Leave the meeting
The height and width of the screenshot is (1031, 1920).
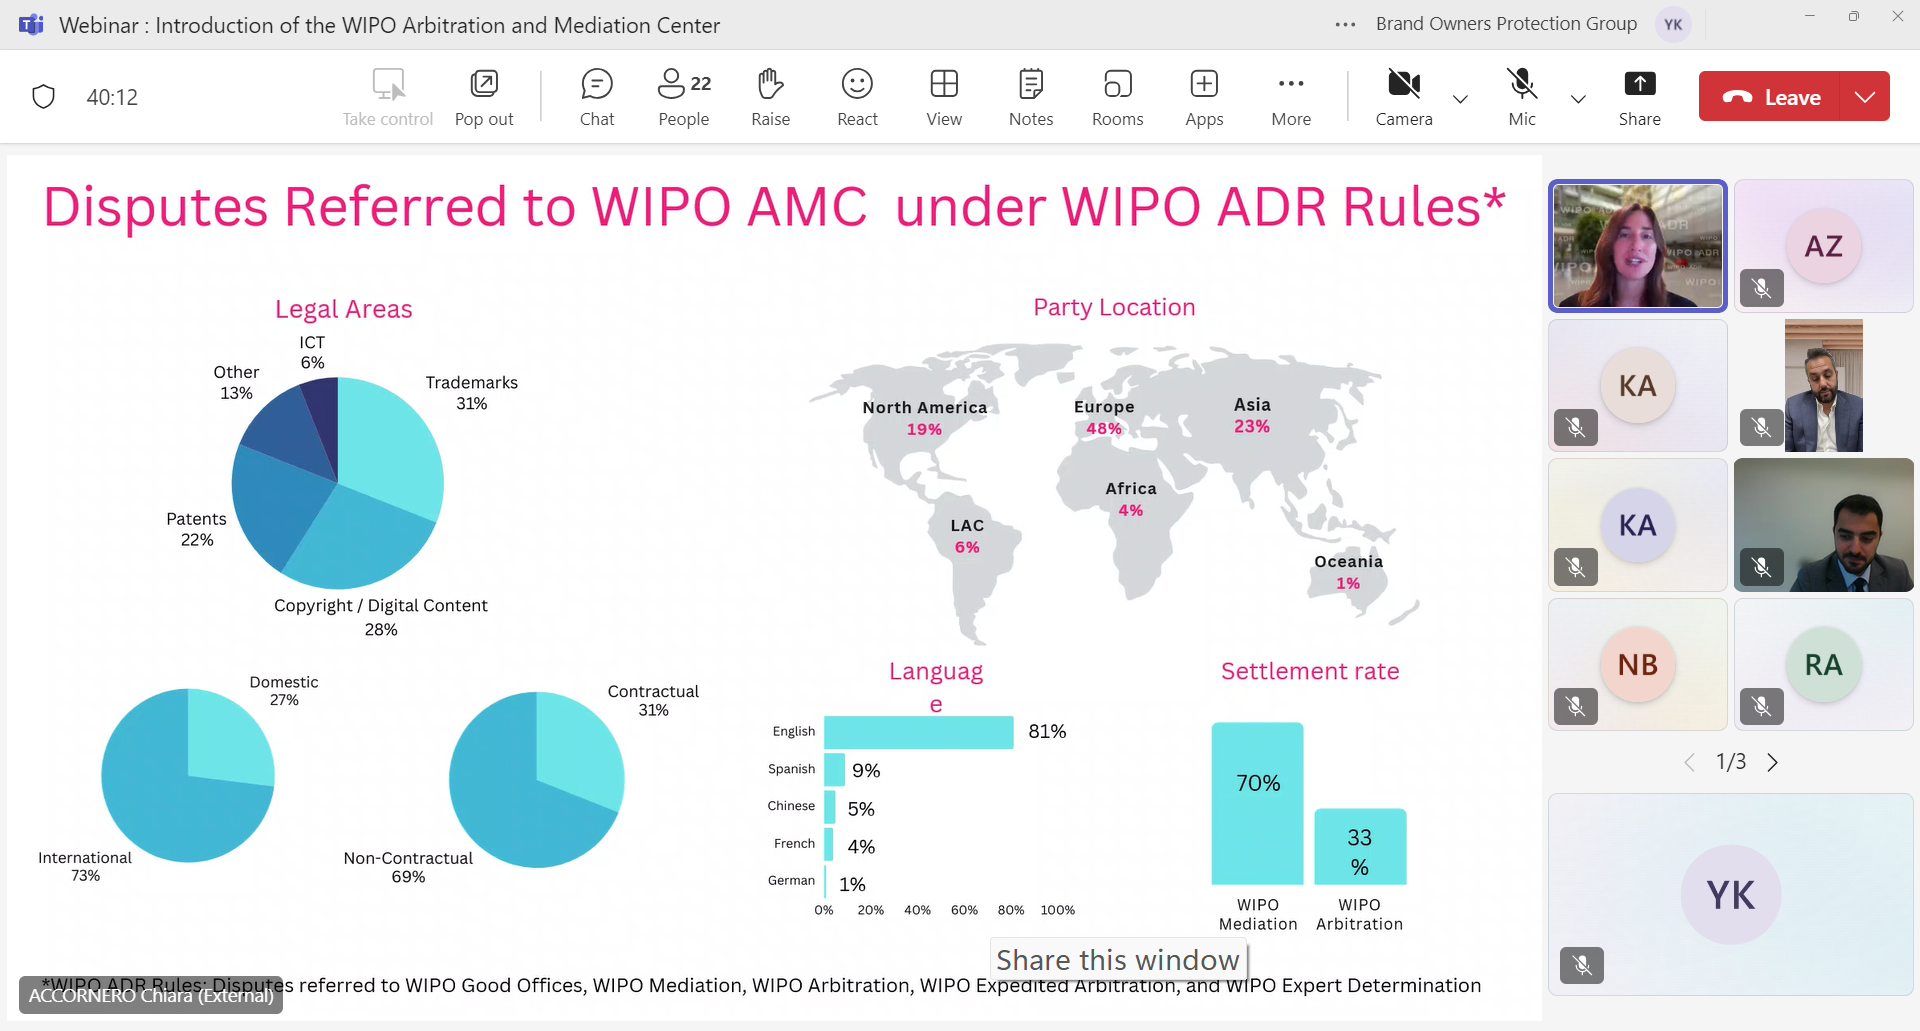(x=1770, y=97)
